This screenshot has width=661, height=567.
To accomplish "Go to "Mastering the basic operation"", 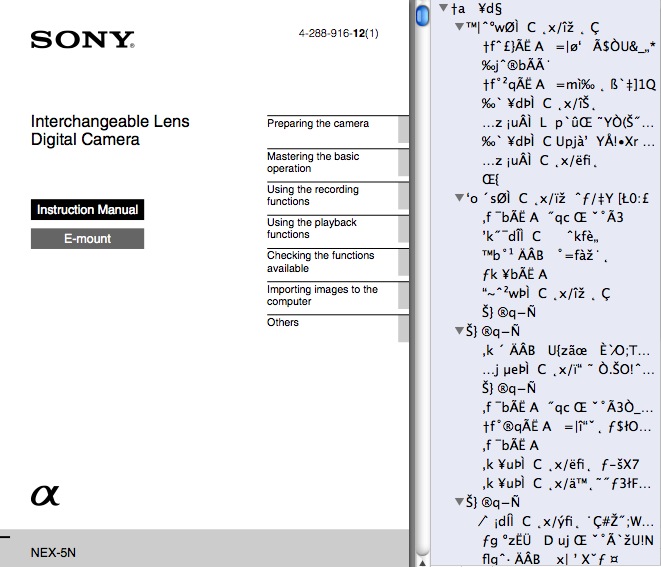I will click(x=313, y=162).
